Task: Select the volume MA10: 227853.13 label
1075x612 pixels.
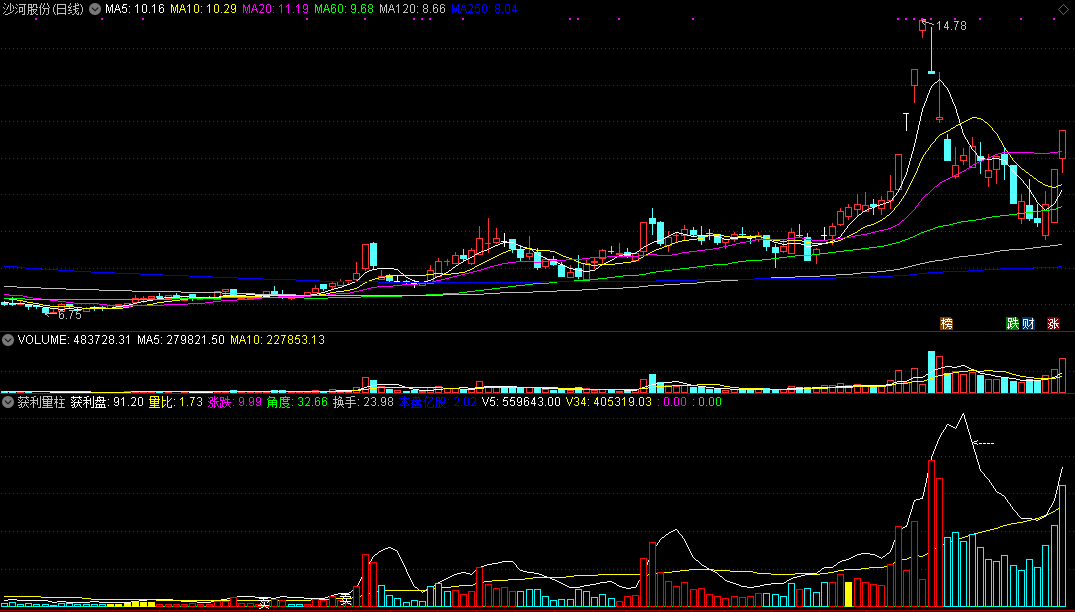Action: coord(278,339)
